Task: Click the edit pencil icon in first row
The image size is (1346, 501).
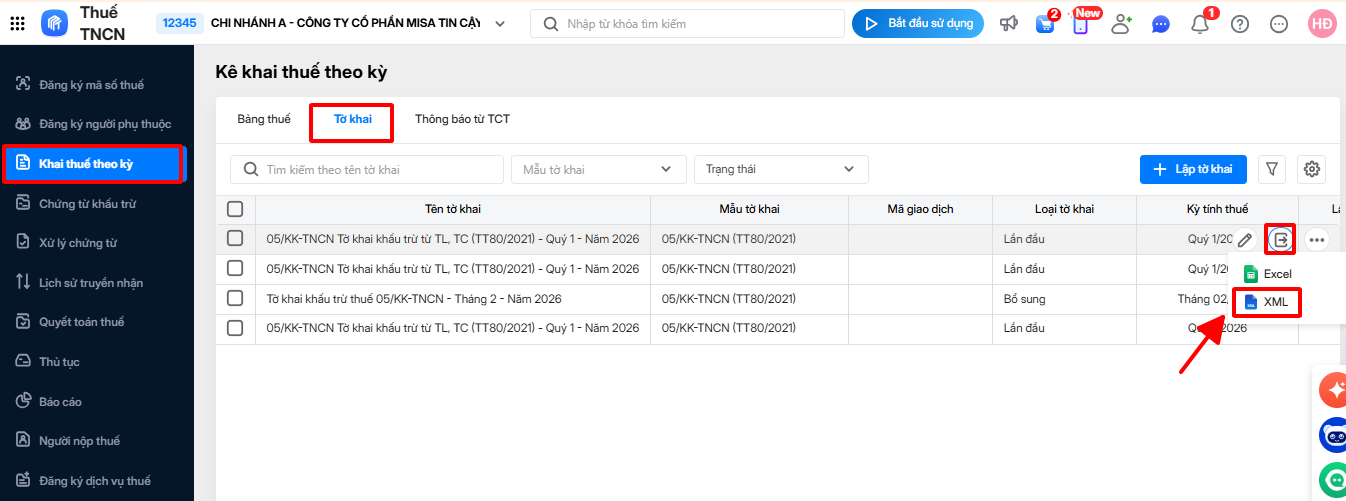Action: [1244, 240]
